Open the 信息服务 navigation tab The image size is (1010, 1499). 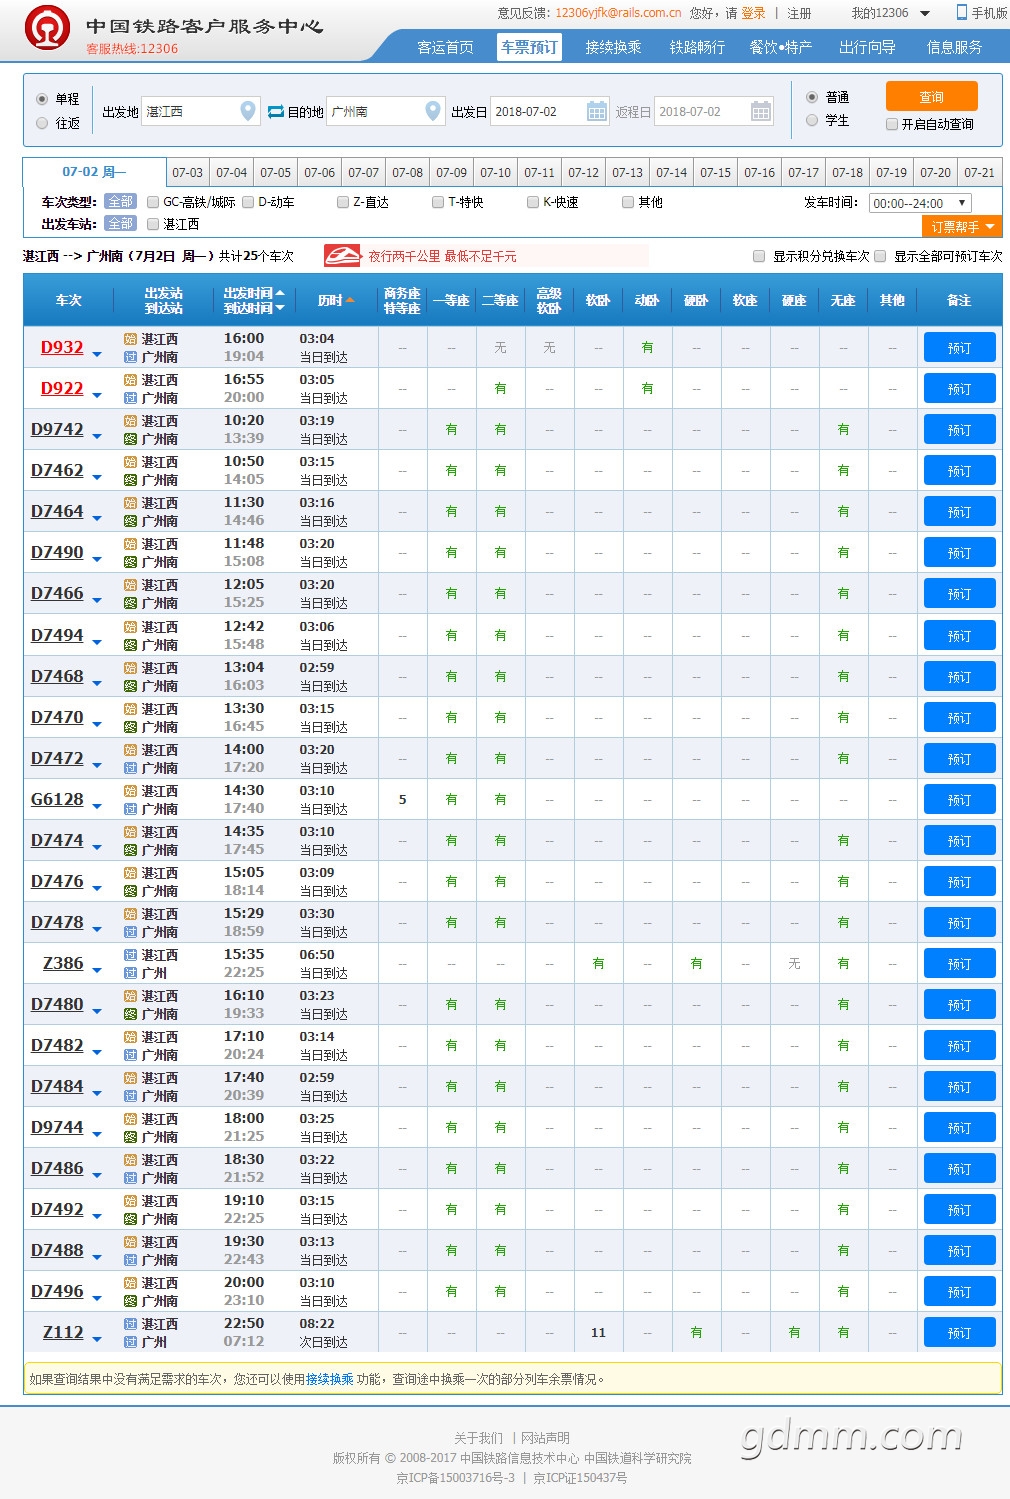954,47
